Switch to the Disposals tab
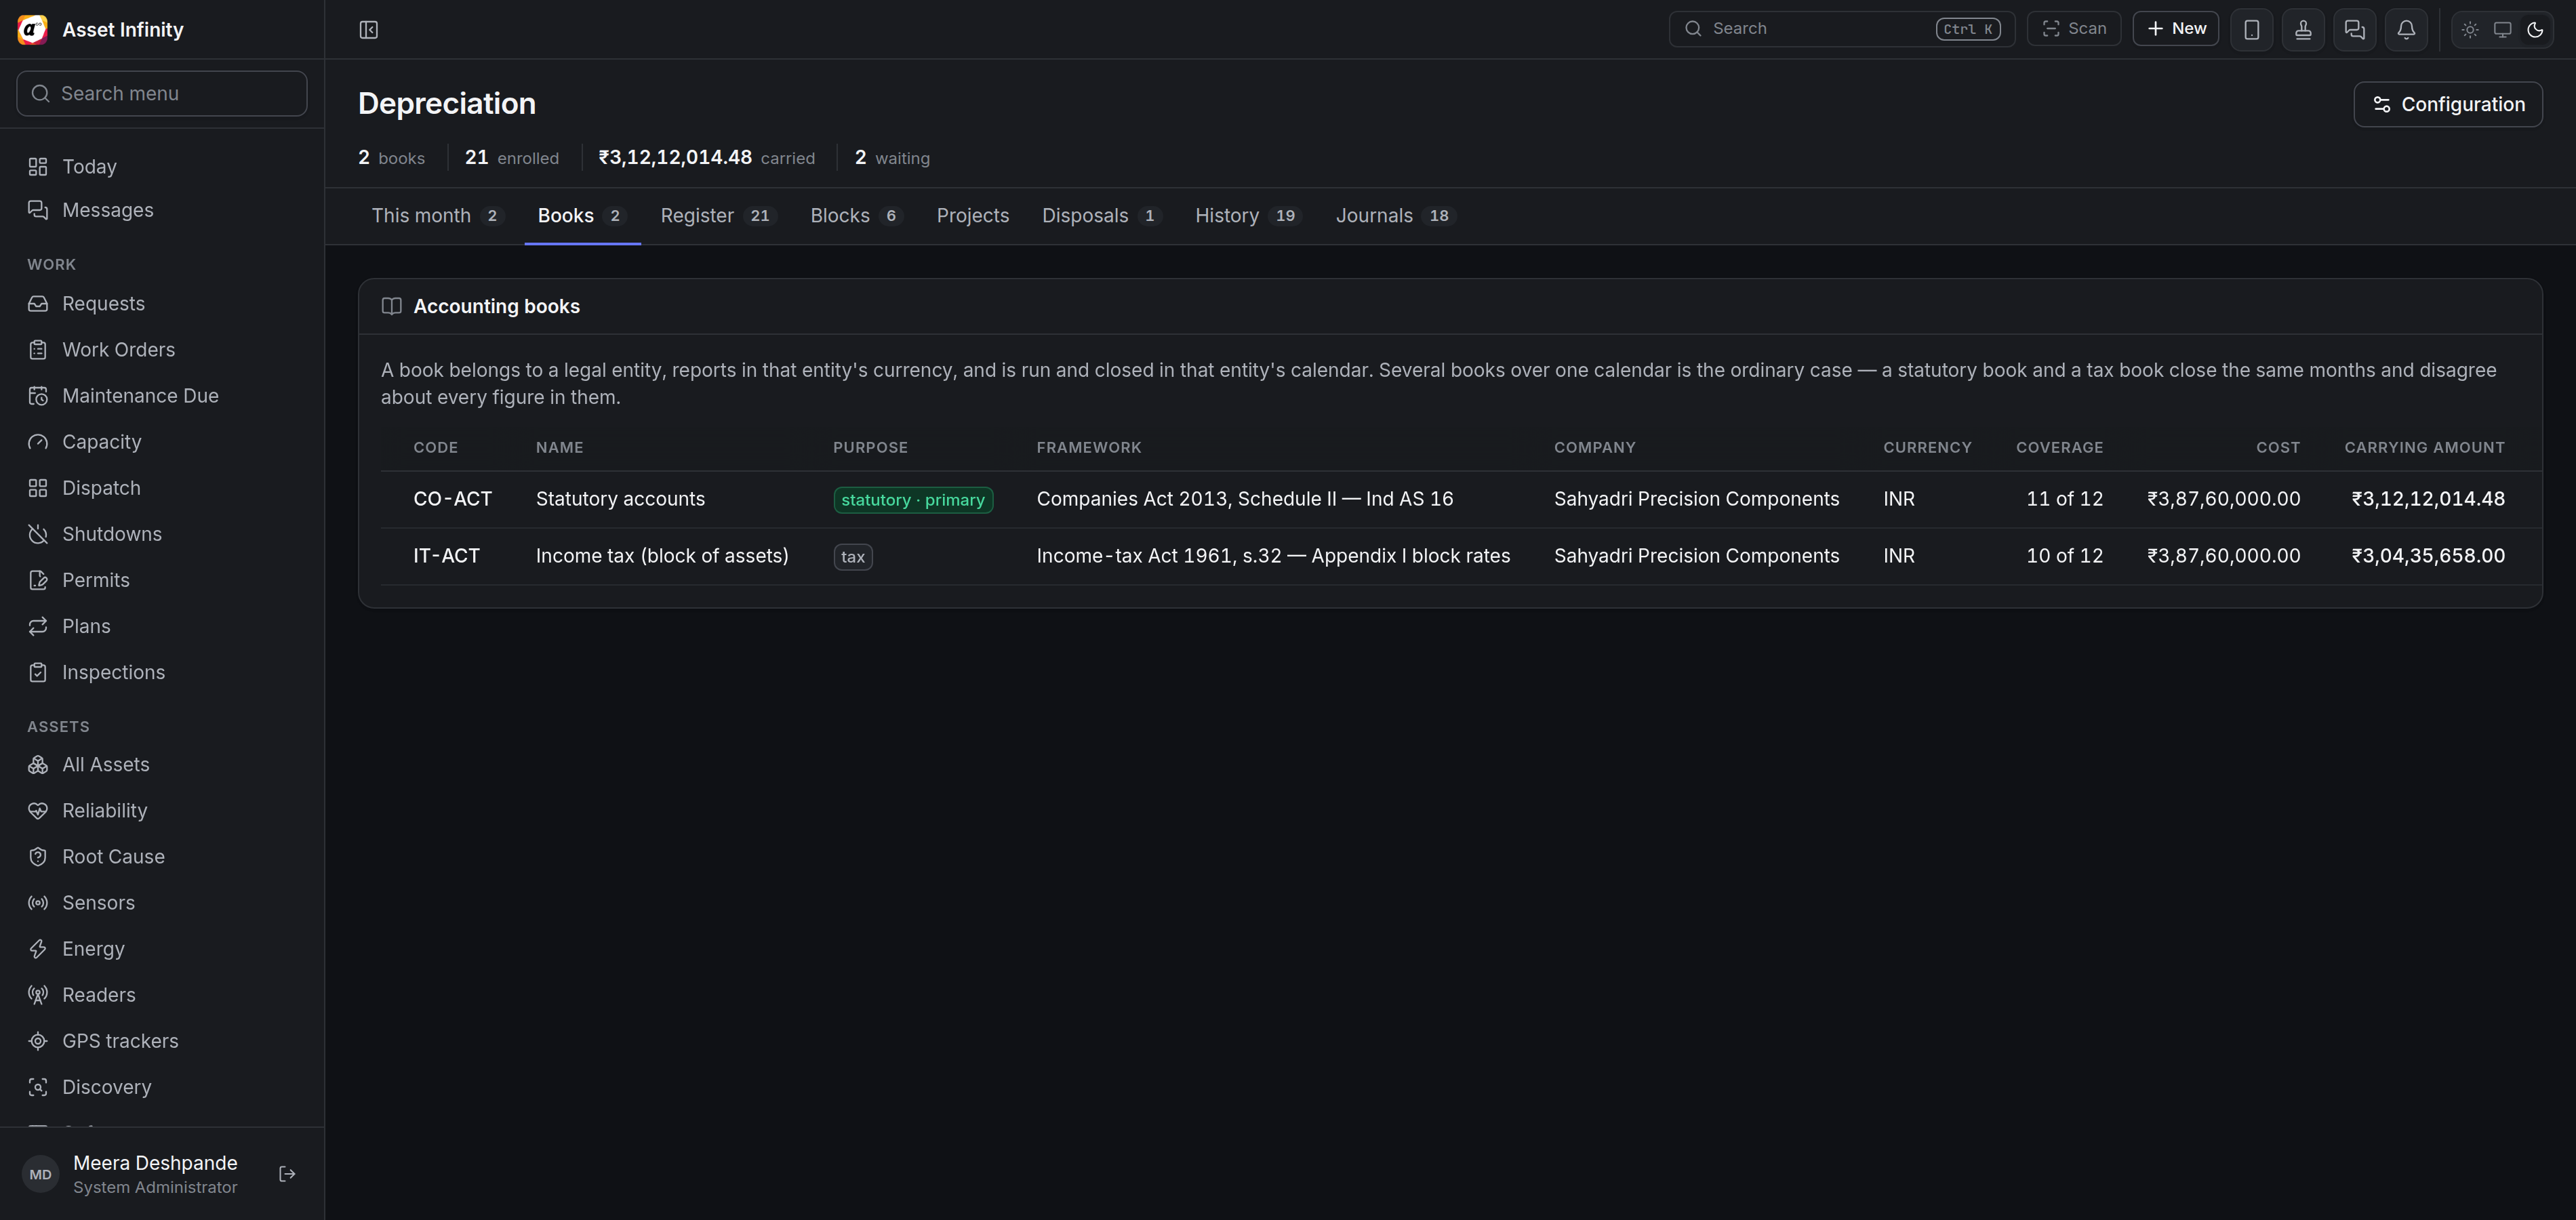Viewport: 2576px width, 1220px height. [1102, 216]
